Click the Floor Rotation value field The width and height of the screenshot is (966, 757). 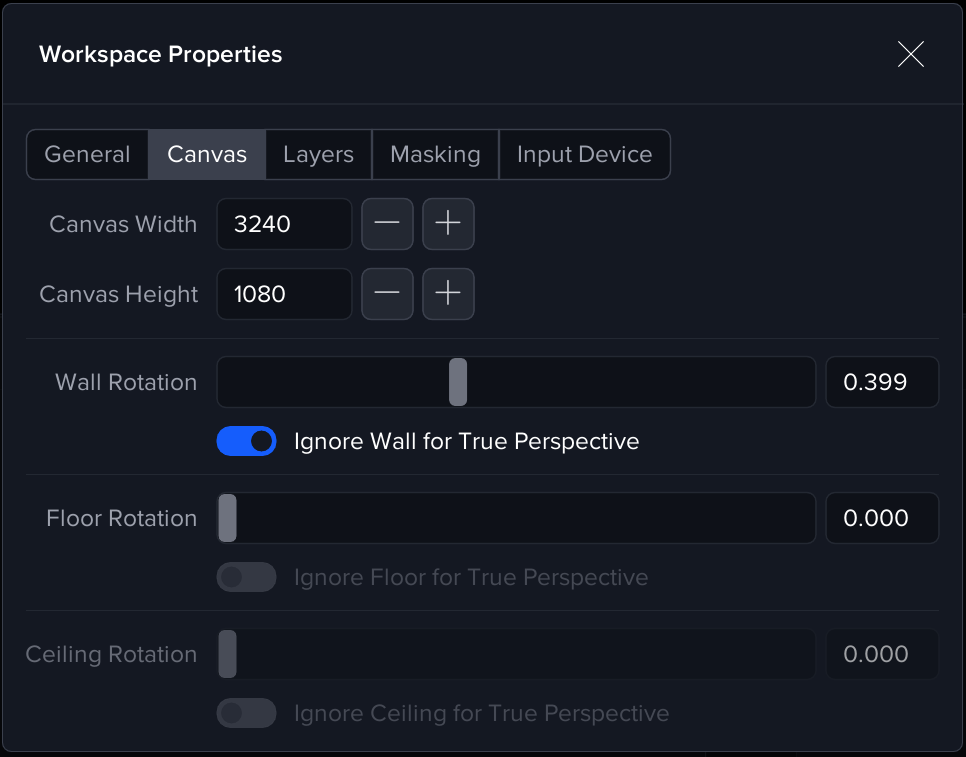pos(881,518)
